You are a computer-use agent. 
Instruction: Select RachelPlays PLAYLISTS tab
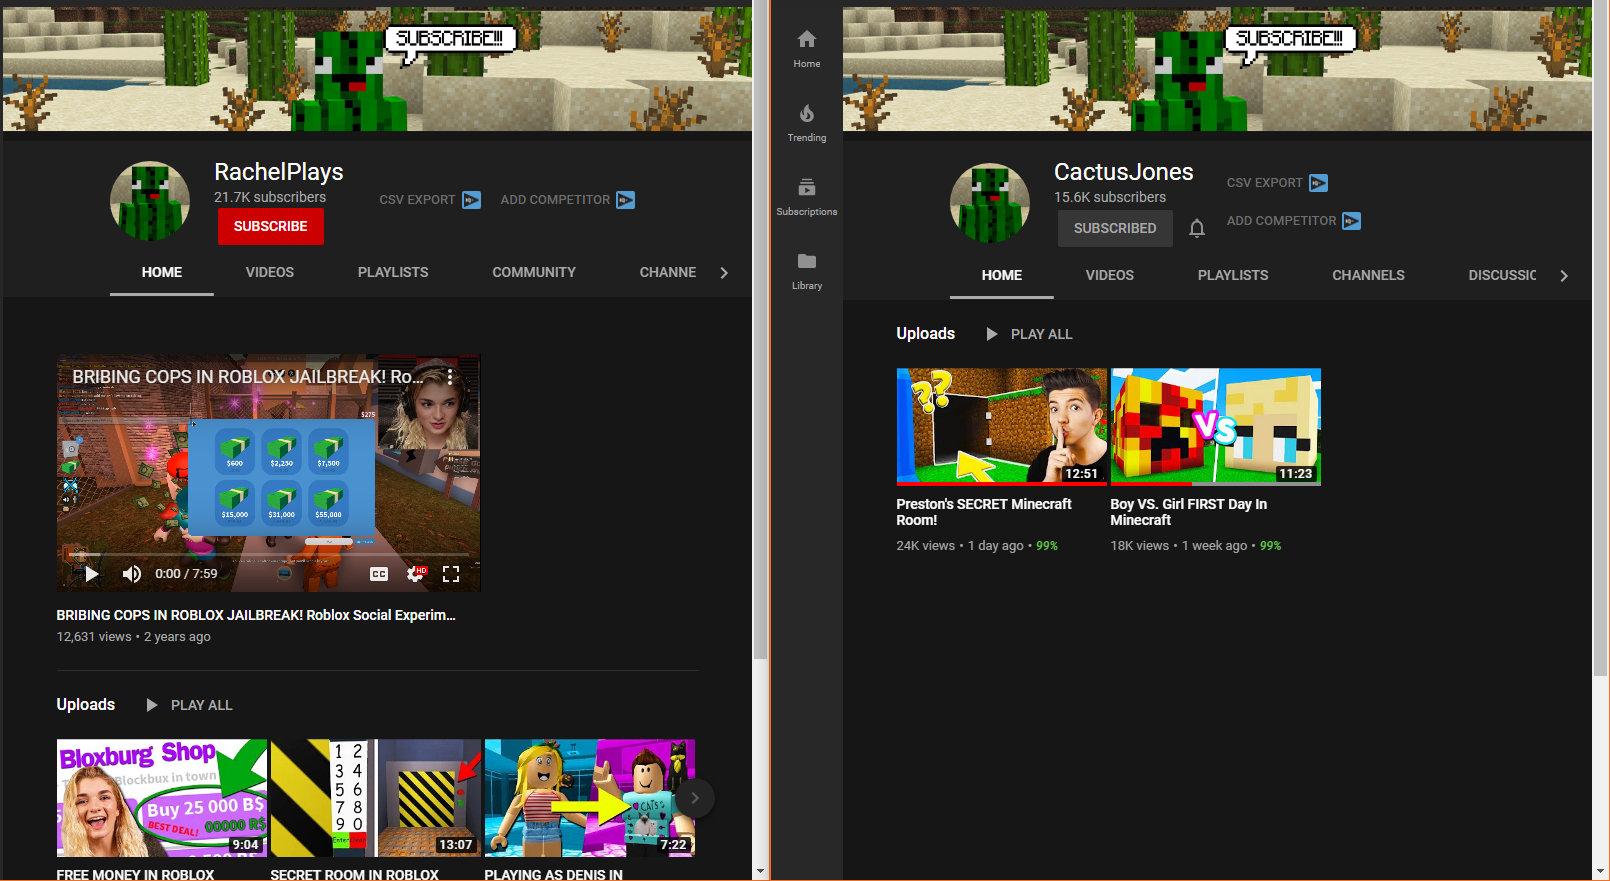[x=393, y=272]
